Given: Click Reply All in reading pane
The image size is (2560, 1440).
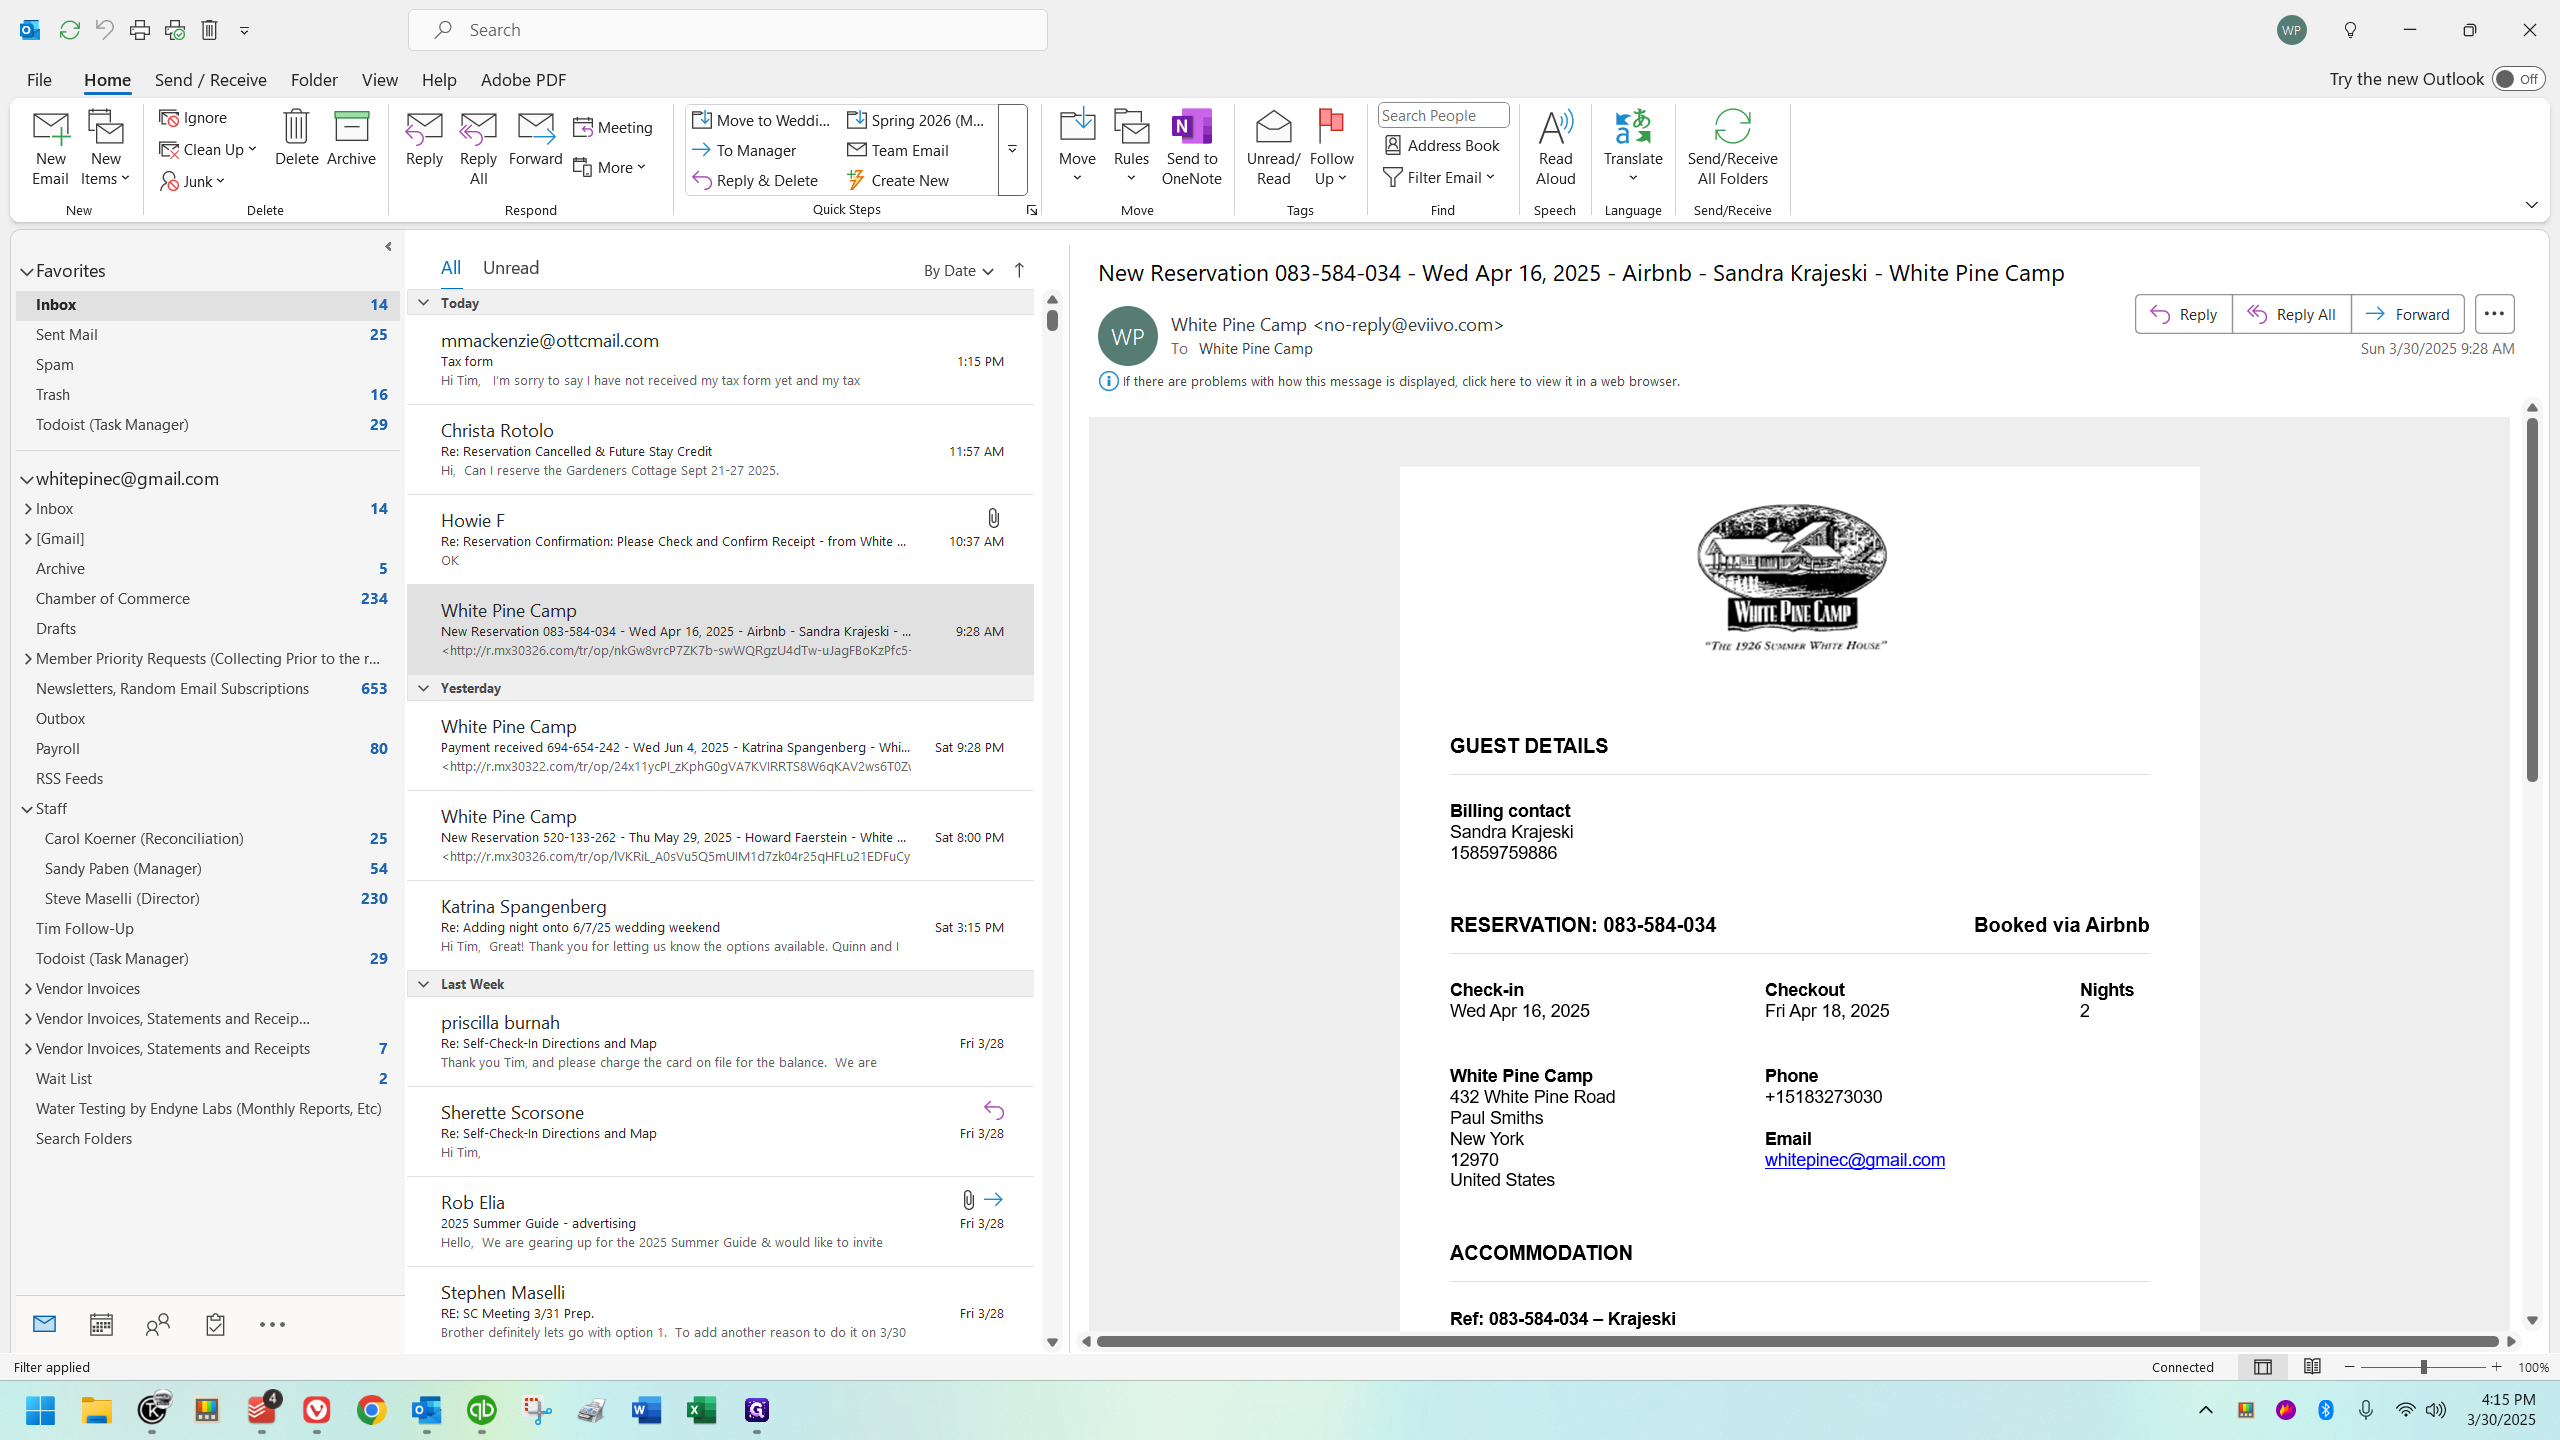Looking at the screenshot, I should [2291, 314].
